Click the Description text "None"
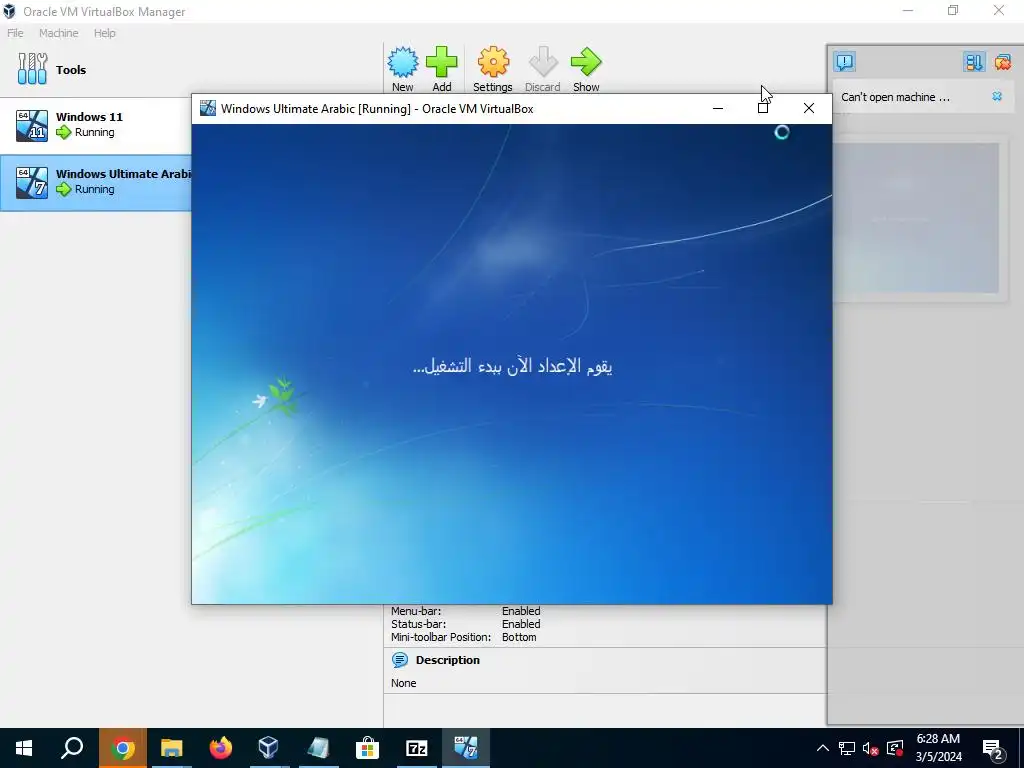The width and height of the screenshot is (1024, 768). pos(404,683)
